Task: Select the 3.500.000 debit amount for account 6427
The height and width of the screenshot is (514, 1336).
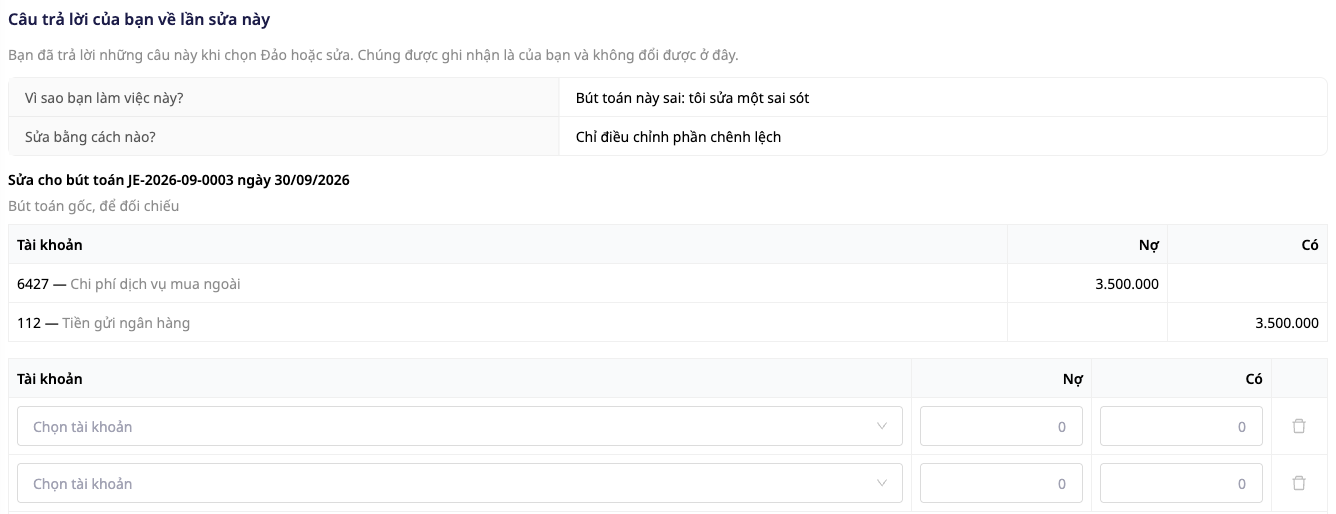Action: (1127, 284)
